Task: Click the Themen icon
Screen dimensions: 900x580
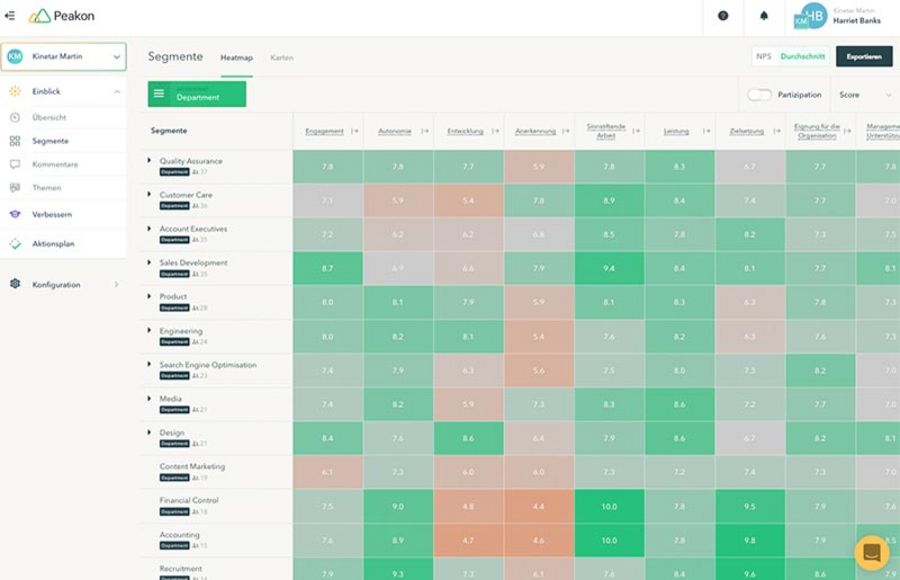Action: (15, 188)
